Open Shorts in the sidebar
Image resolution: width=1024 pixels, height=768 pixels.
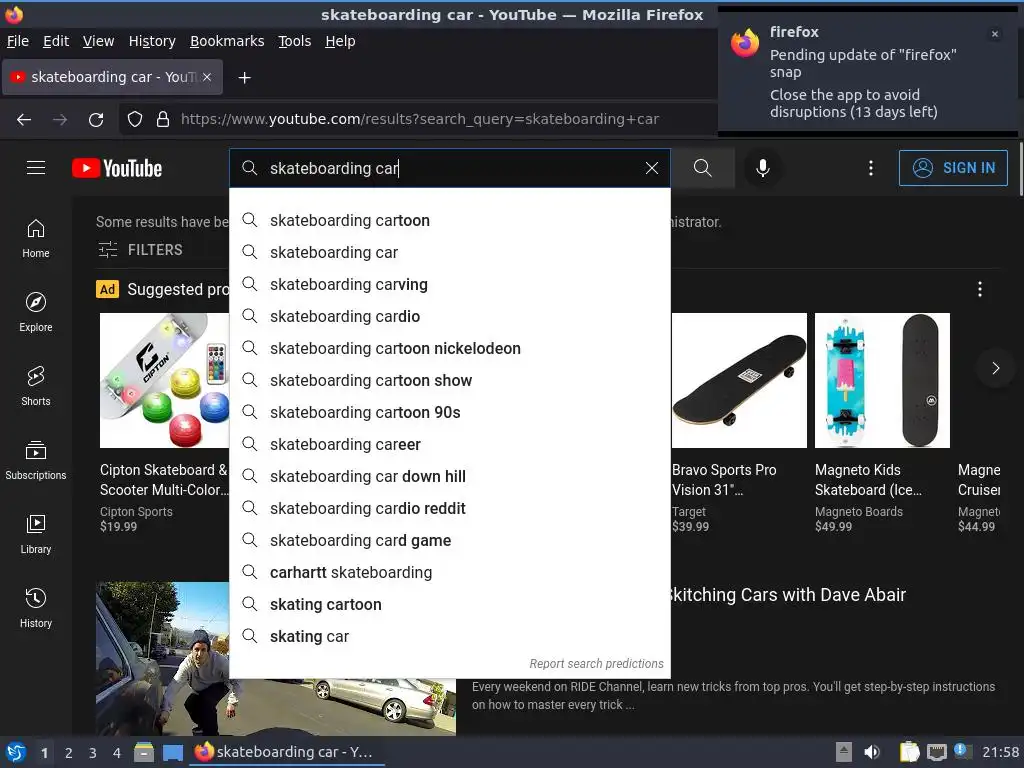coord(36,387)
